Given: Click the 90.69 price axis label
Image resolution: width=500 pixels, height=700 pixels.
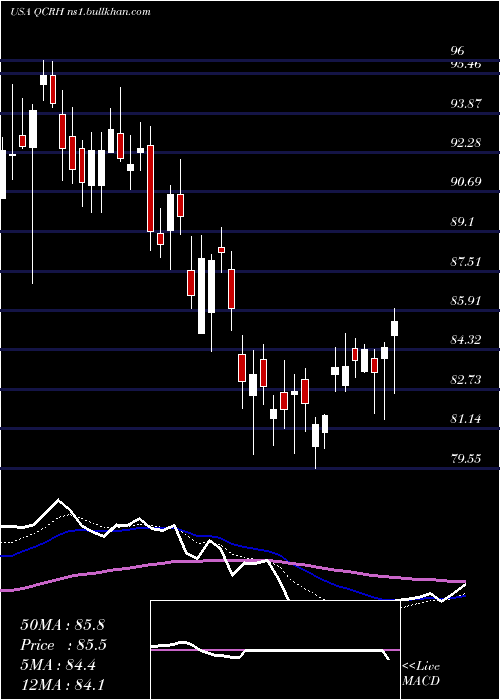Looking at the screenshot, I should pos(466,182).
